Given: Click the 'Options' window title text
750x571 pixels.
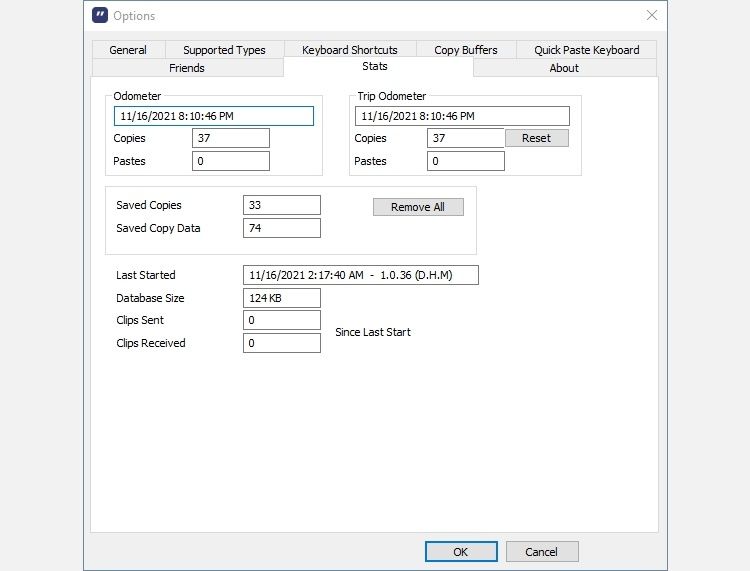Looking at the screenshot, I should click(x=134, y=16).
